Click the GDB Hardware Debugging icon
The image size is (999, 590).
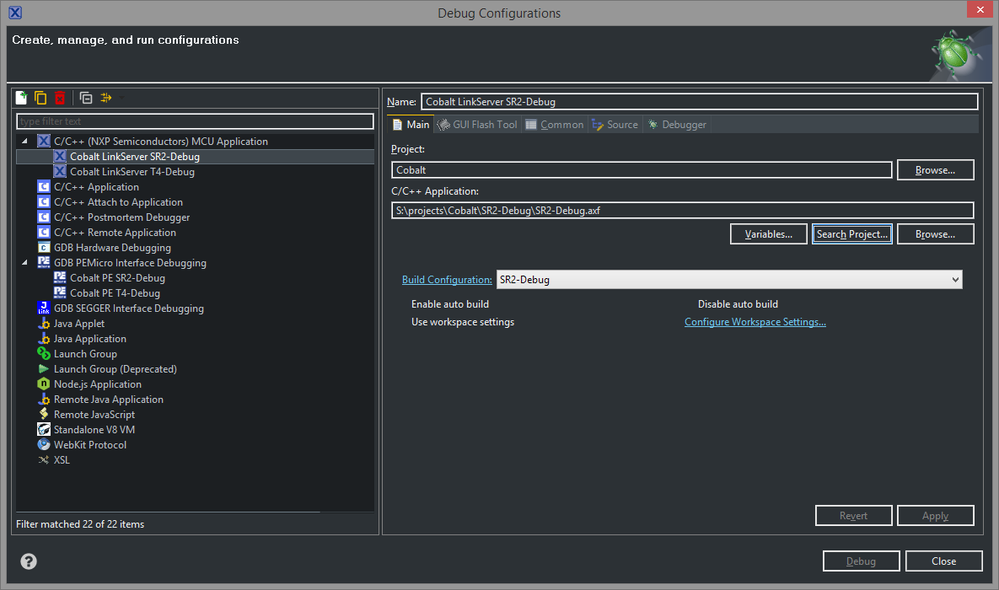43,248
